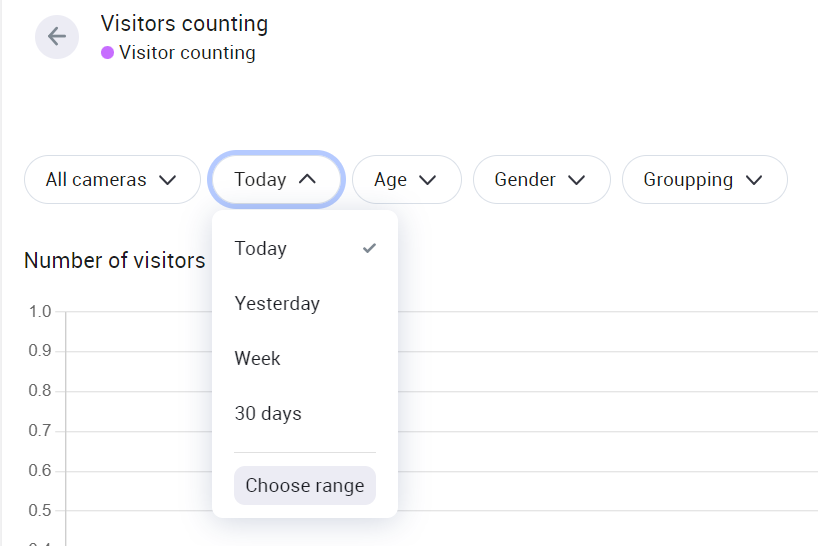Select Yesterday from the date range list
The width and height of the screenshot is (818, 546).
pos(277,303)
